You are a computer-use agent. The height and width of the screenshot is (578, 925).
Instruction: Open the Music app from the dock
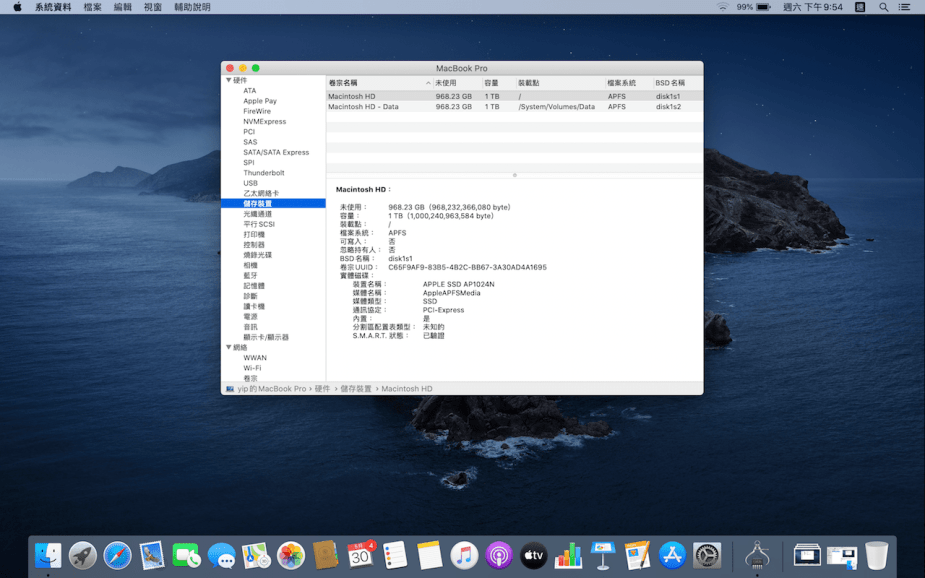pos(464,555)
